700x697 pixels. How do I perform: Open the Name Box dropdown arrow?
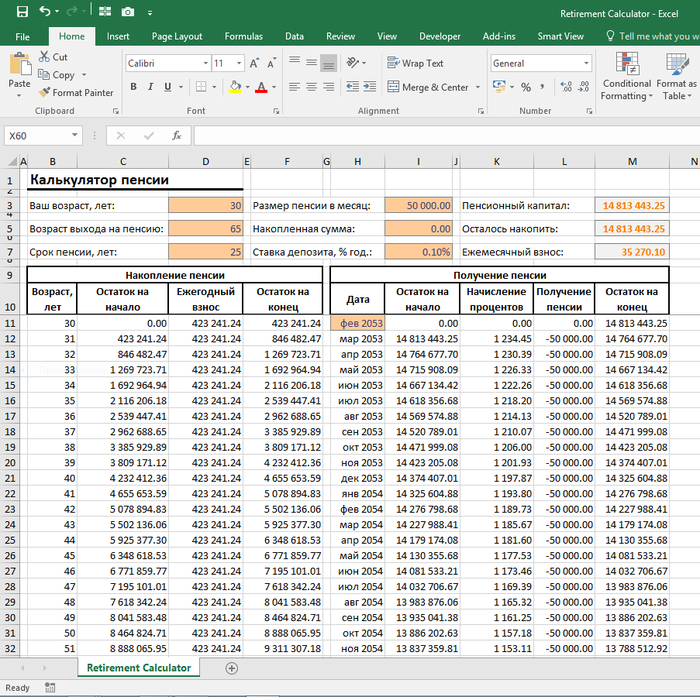(75, 135)
